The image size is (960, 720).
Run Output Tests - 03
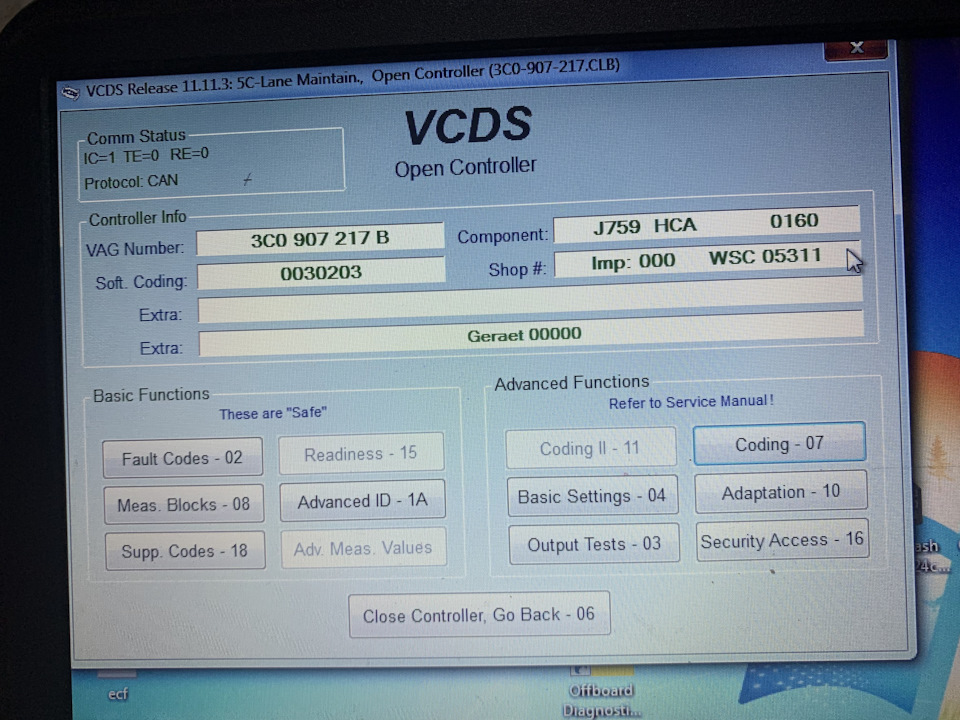point(594,544)
